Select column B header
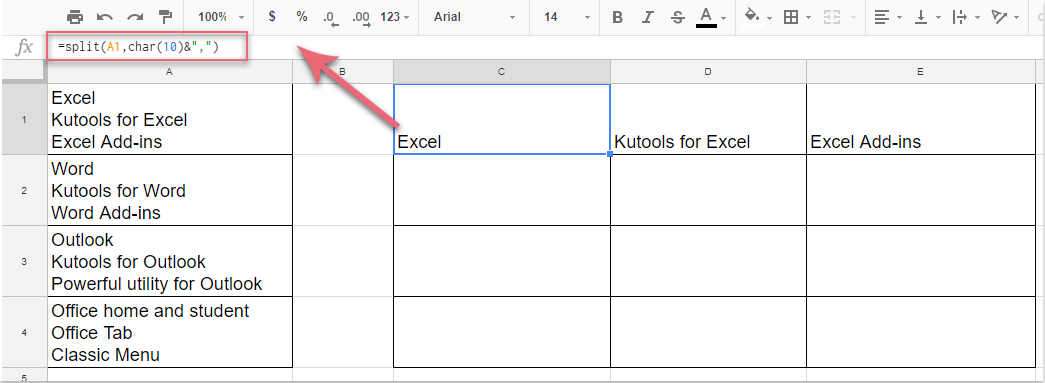 click(343, 72)
